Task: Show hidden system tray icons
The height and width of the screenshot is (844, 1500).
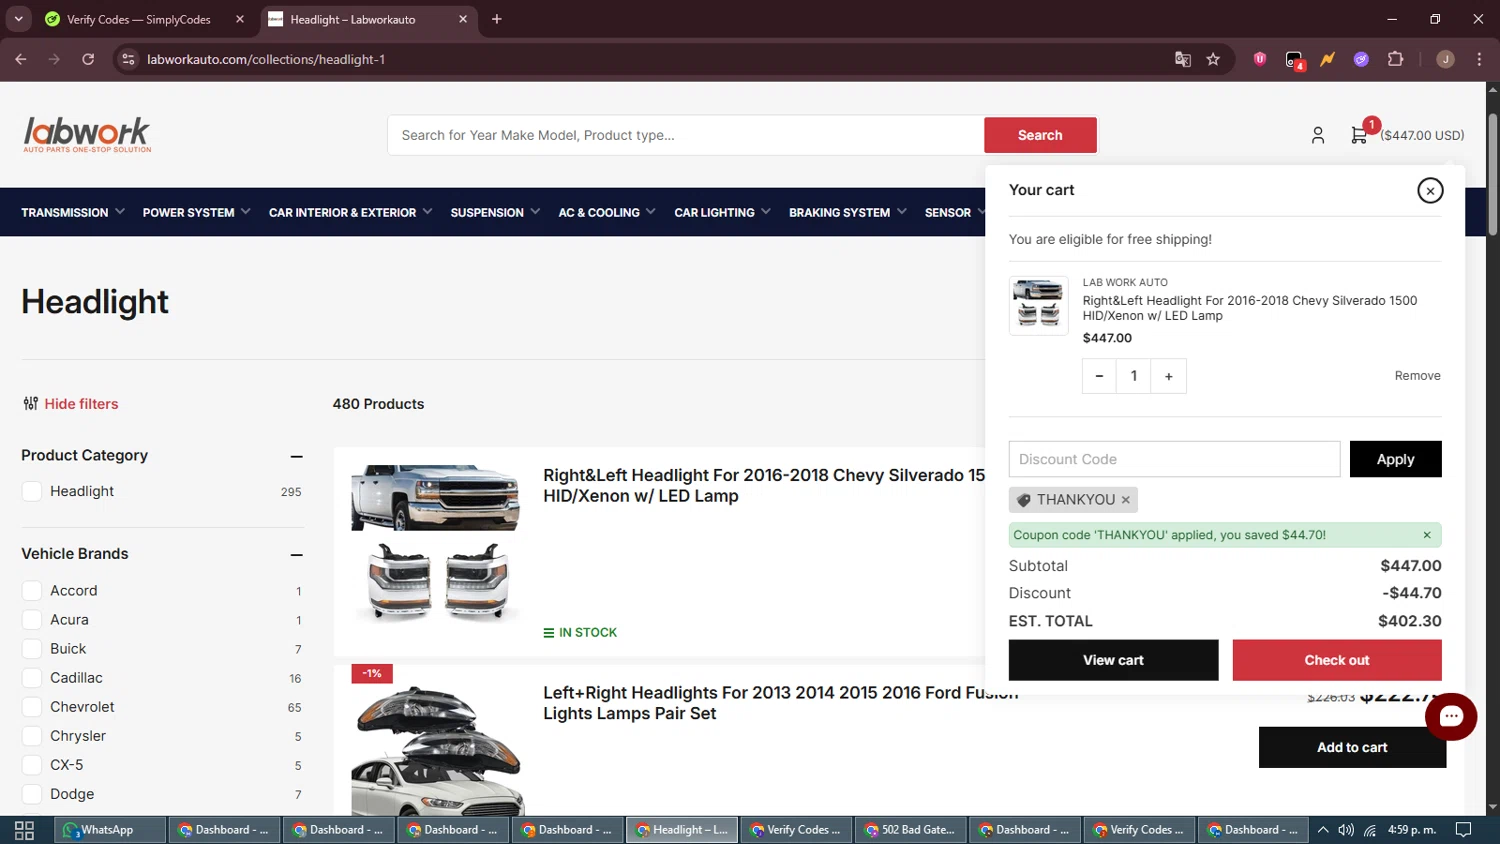Action: coord(1323,830)
